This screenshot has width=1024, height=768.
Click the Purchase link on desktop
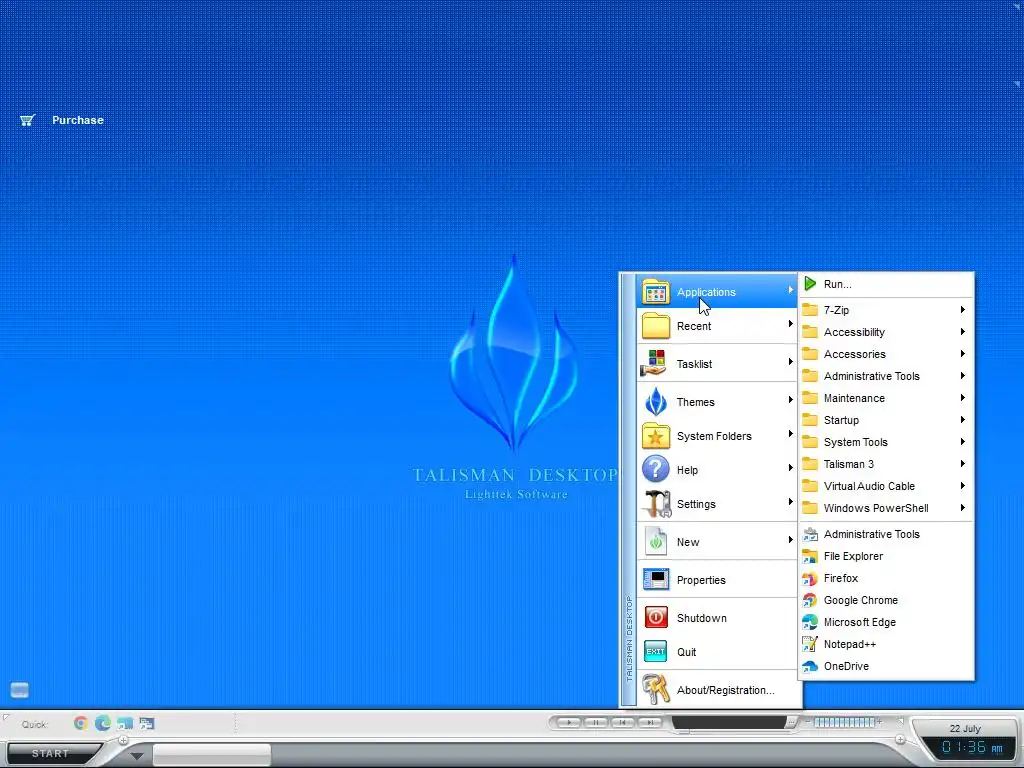(78, 120)
